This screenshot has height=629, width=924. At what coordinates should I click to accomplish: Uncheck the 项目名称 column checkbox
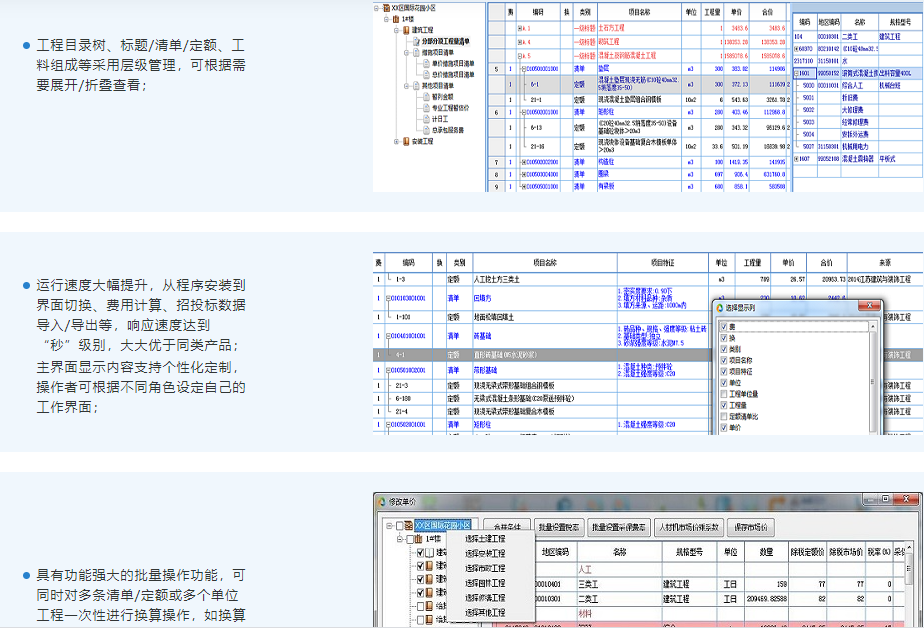pos(725,360)
